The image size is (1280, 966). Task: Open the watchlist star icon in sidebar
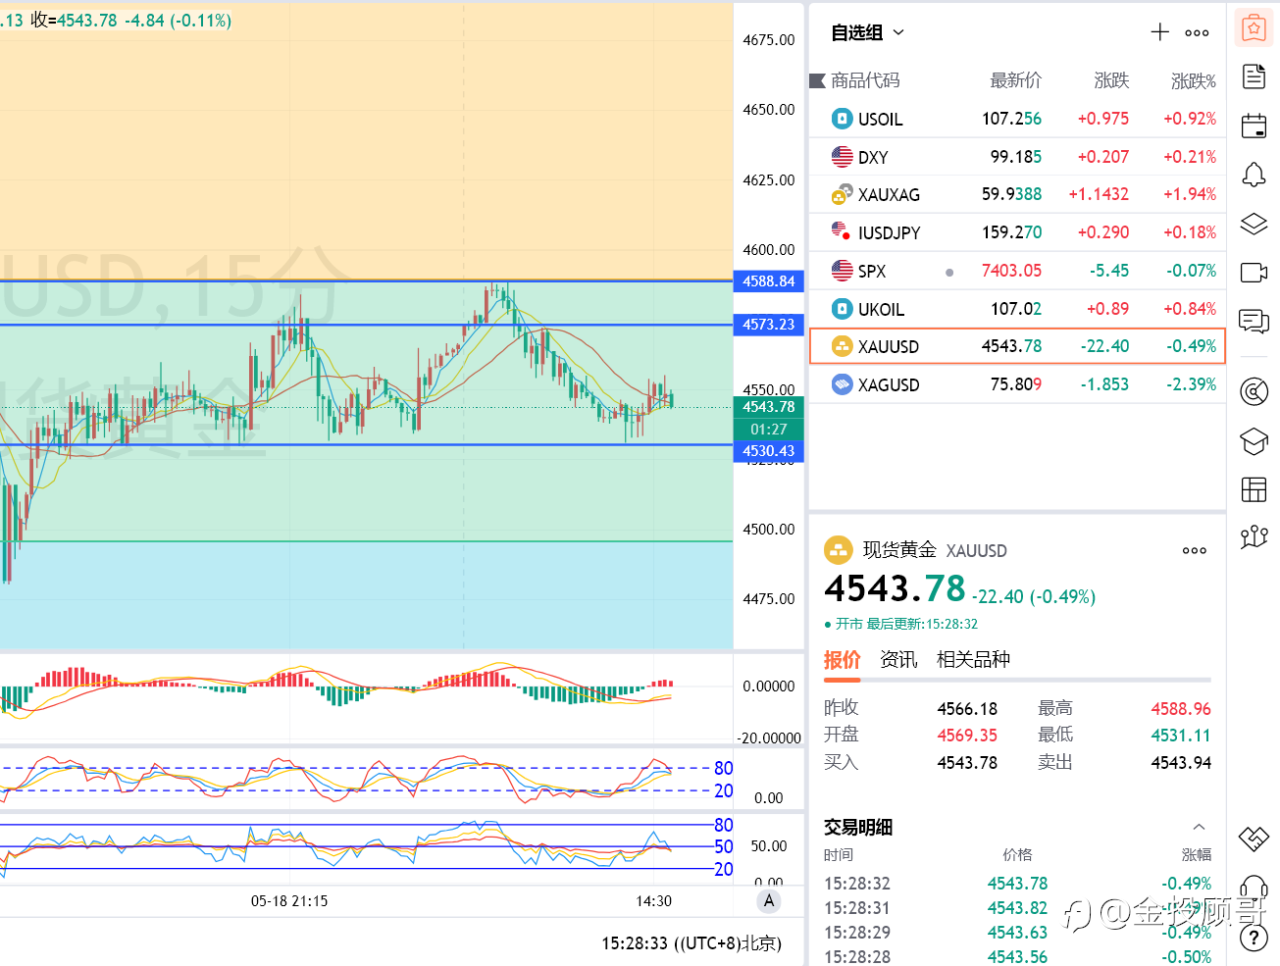tap(1254, 28)
